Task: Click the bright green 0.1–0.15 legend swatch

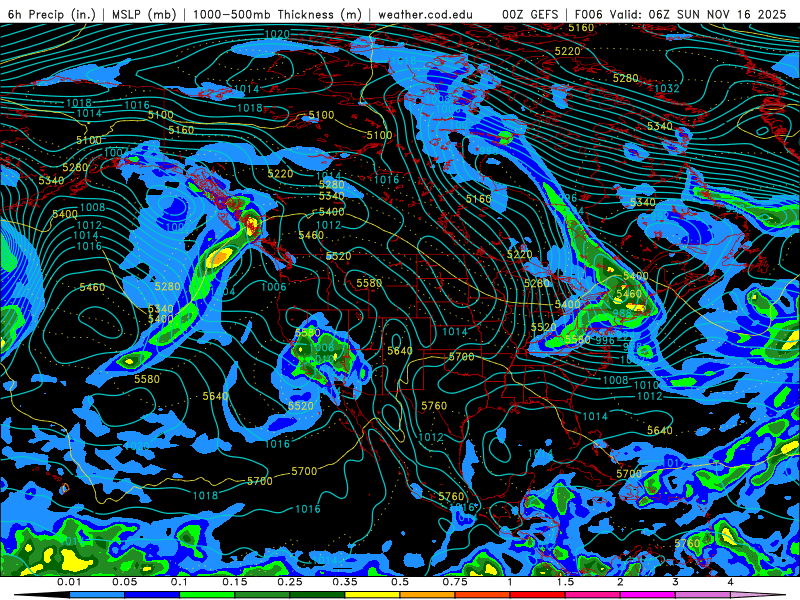Action: [207, 595]
